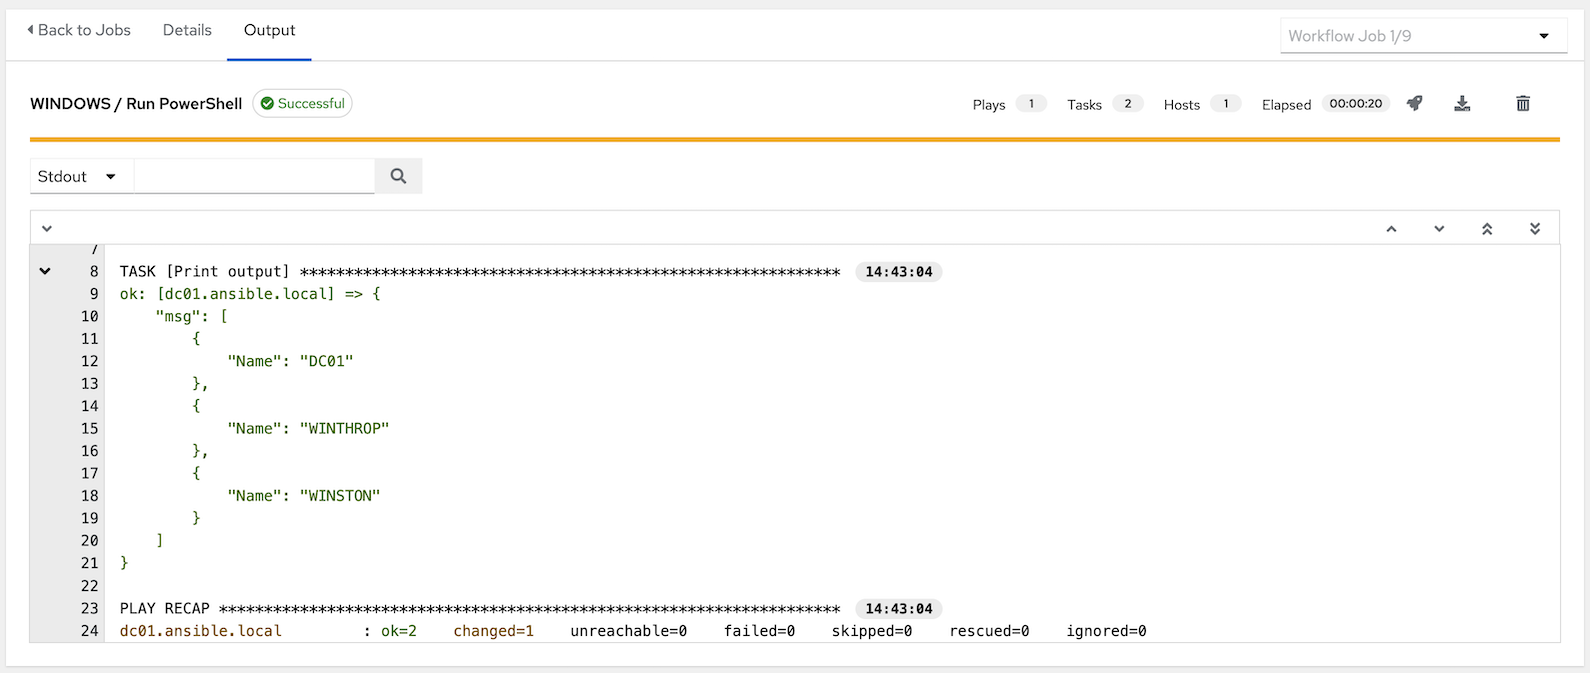Collapse the Print output task

click(45, 271)
